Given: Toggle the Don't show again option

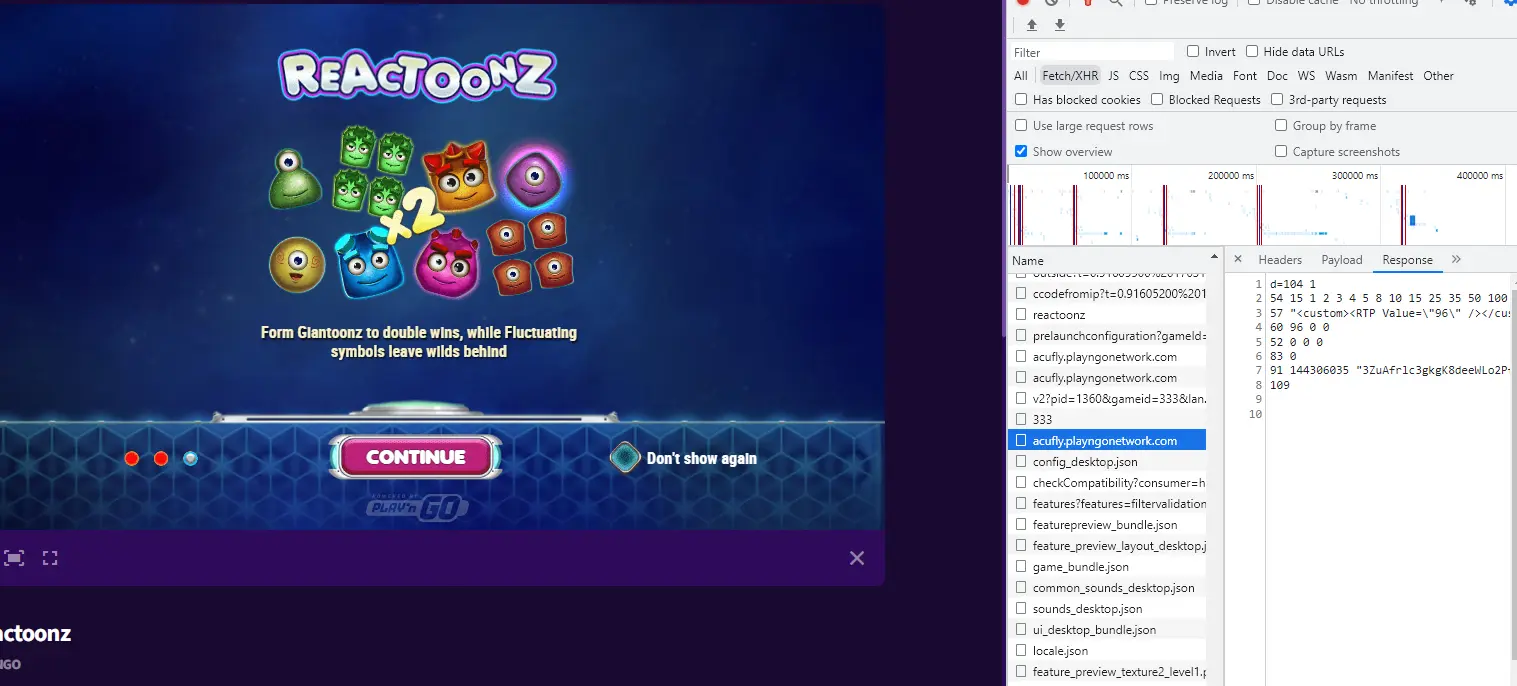Looking at the screenshot, I should 625,458.
